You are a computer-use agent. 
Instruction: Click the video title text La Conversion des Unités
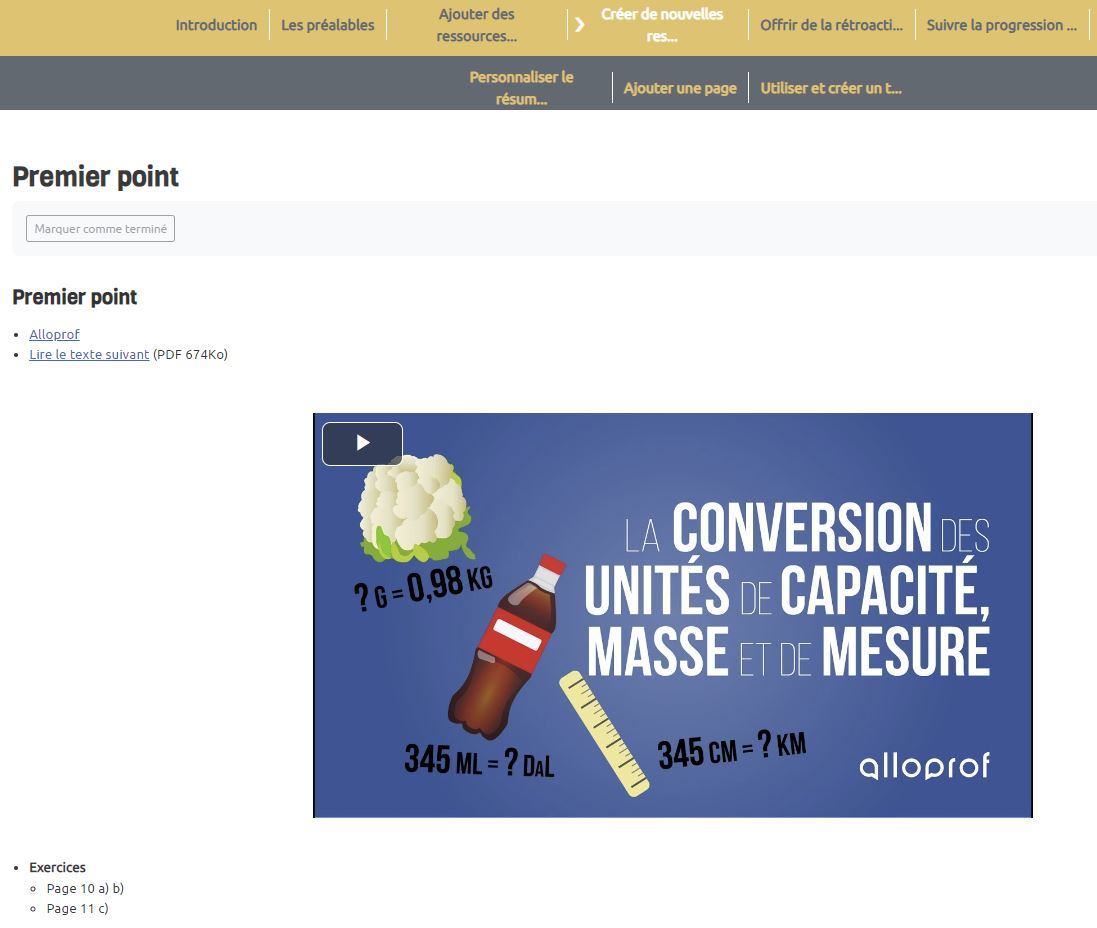tap(787, 590)
